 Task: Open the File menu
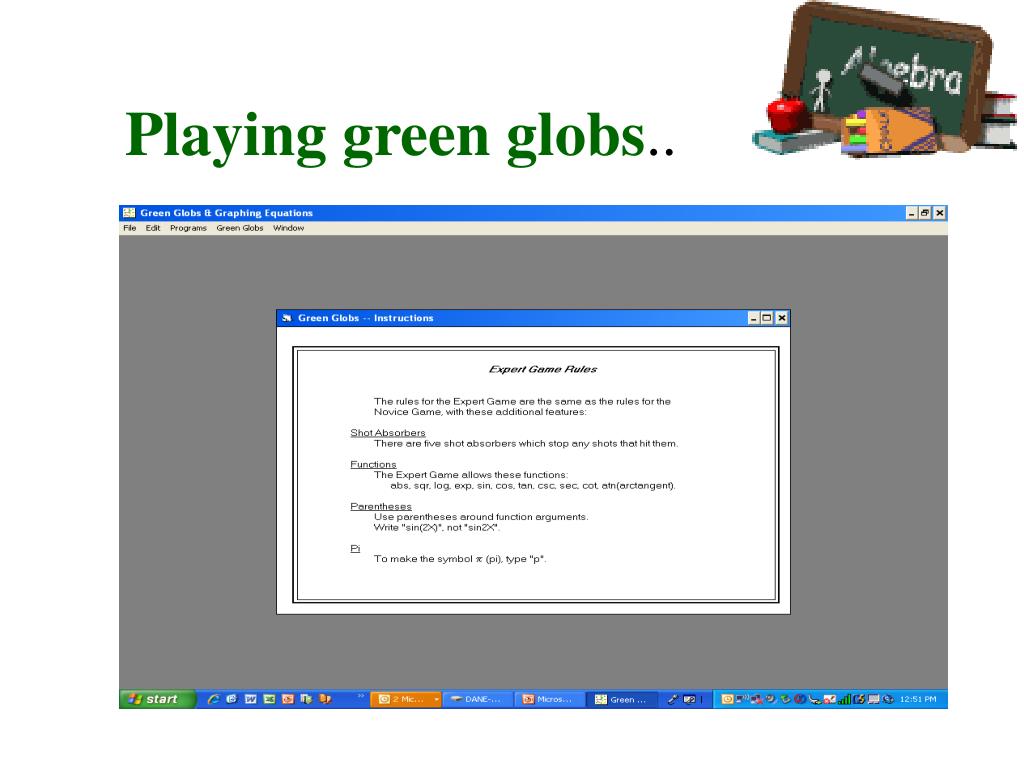point(129,228)
